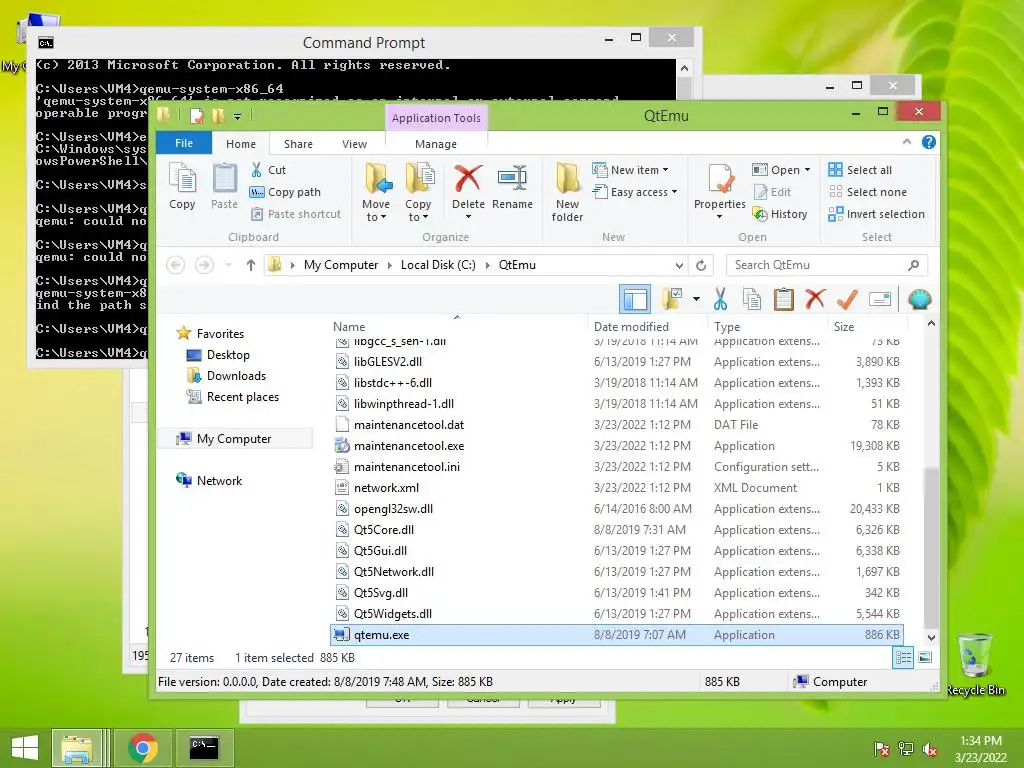
Task: Click Invert selection in the ribbon
Action: [876, 214]
